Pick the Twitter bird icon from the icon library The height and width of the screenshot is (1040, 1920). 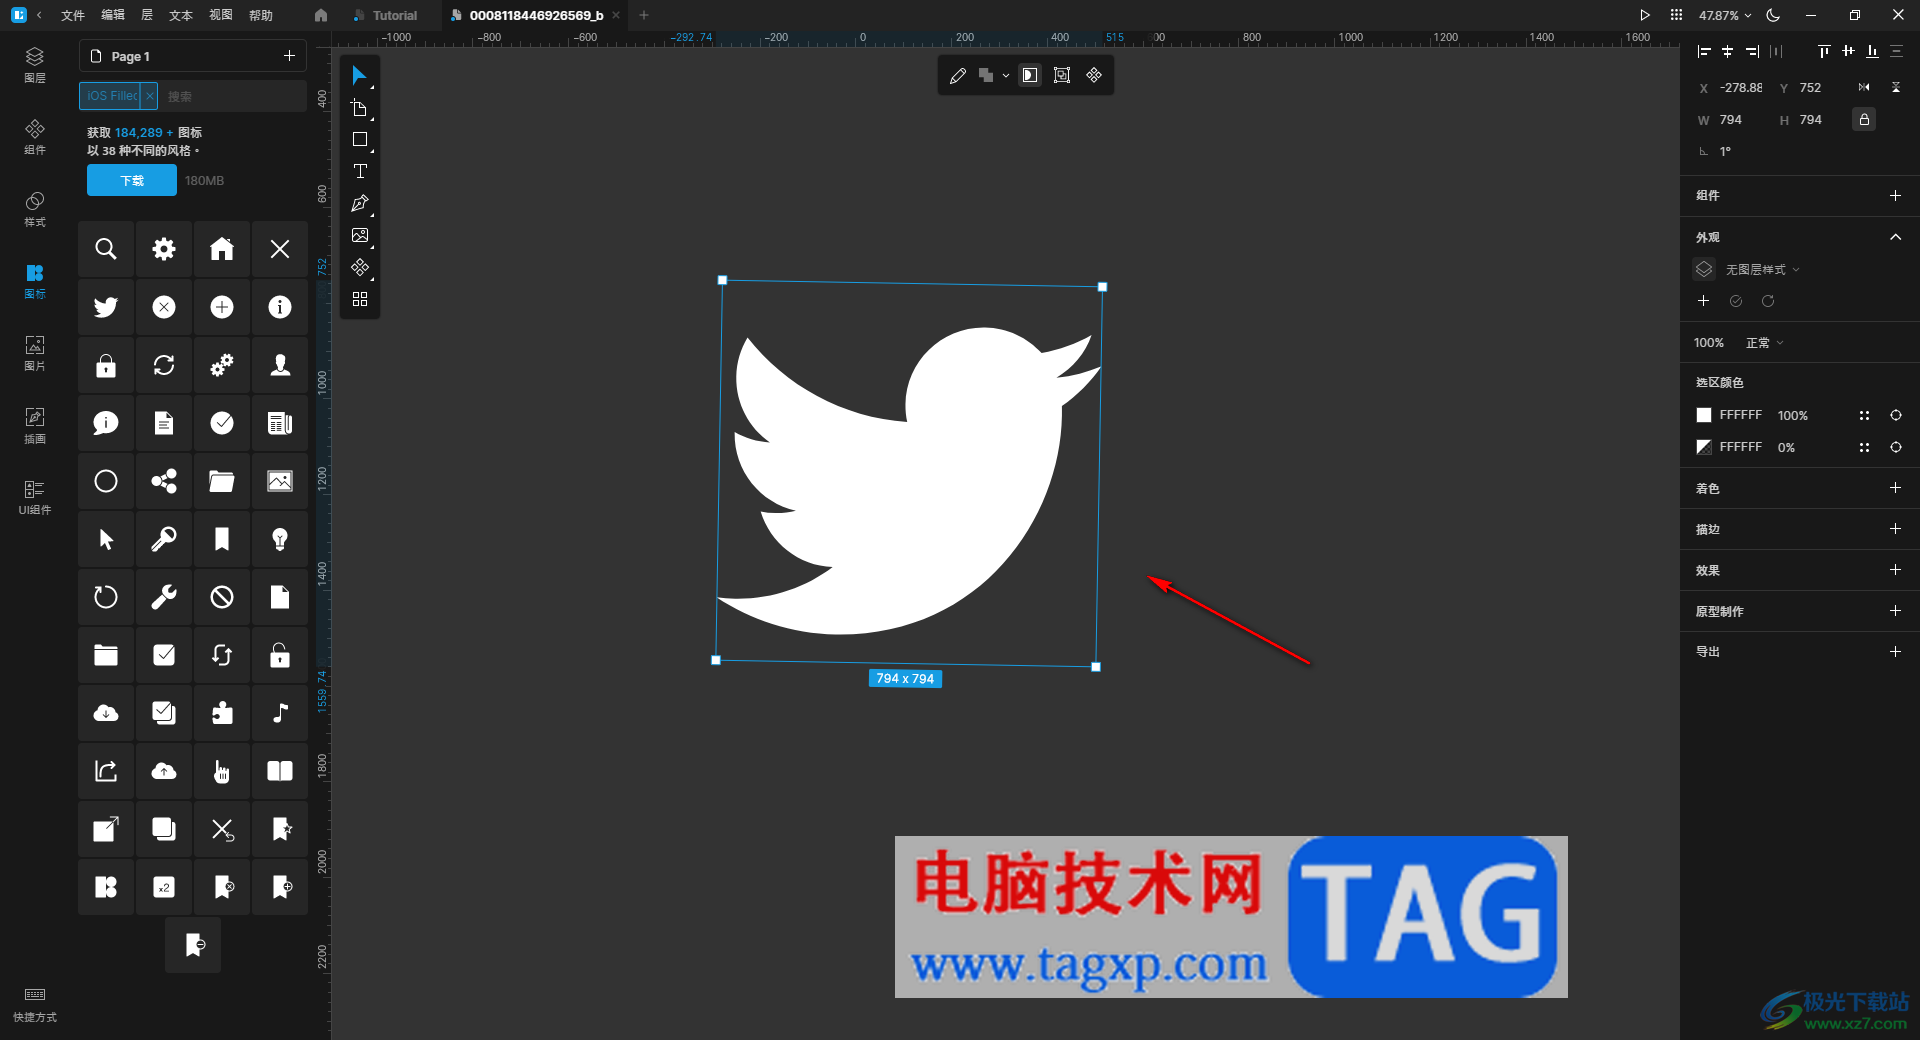click(x=106, y=307)
